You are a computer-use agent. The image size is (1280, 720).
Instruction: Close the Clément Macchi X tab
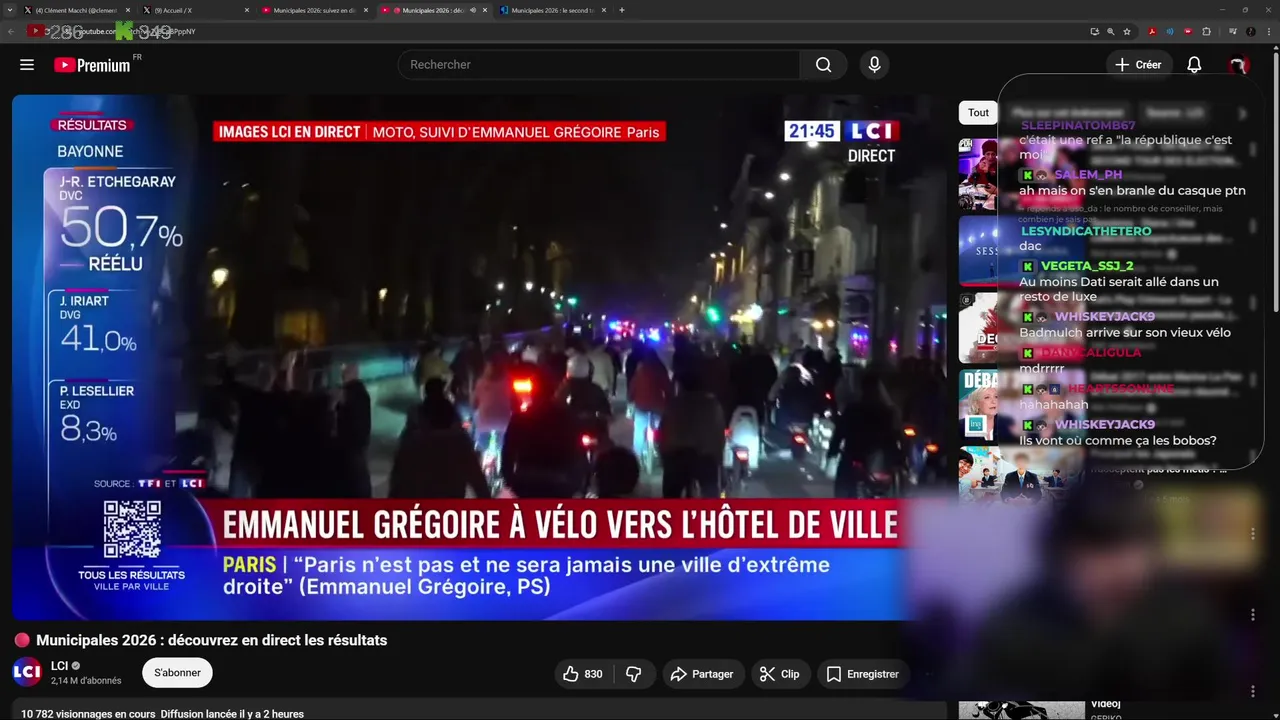coord(130,10)
